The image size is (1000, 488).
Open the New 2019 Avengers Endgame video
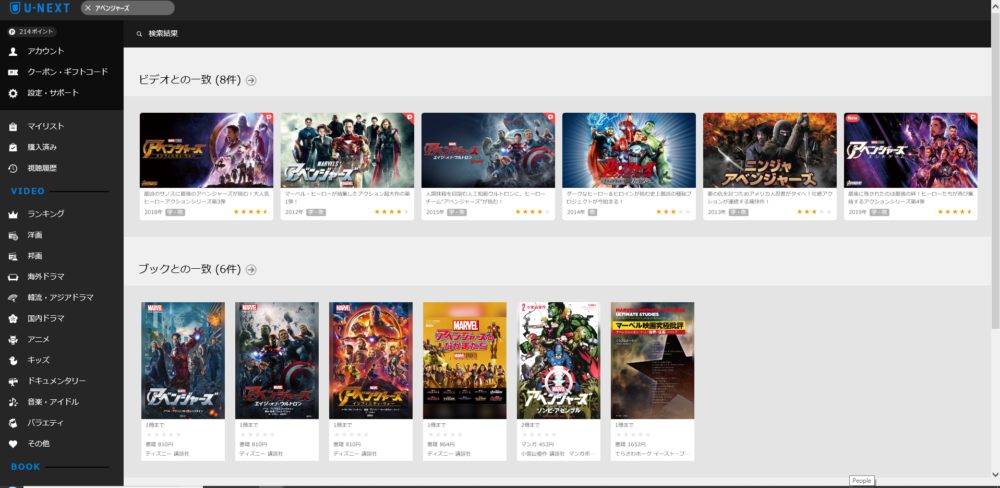tap(910, 150)
